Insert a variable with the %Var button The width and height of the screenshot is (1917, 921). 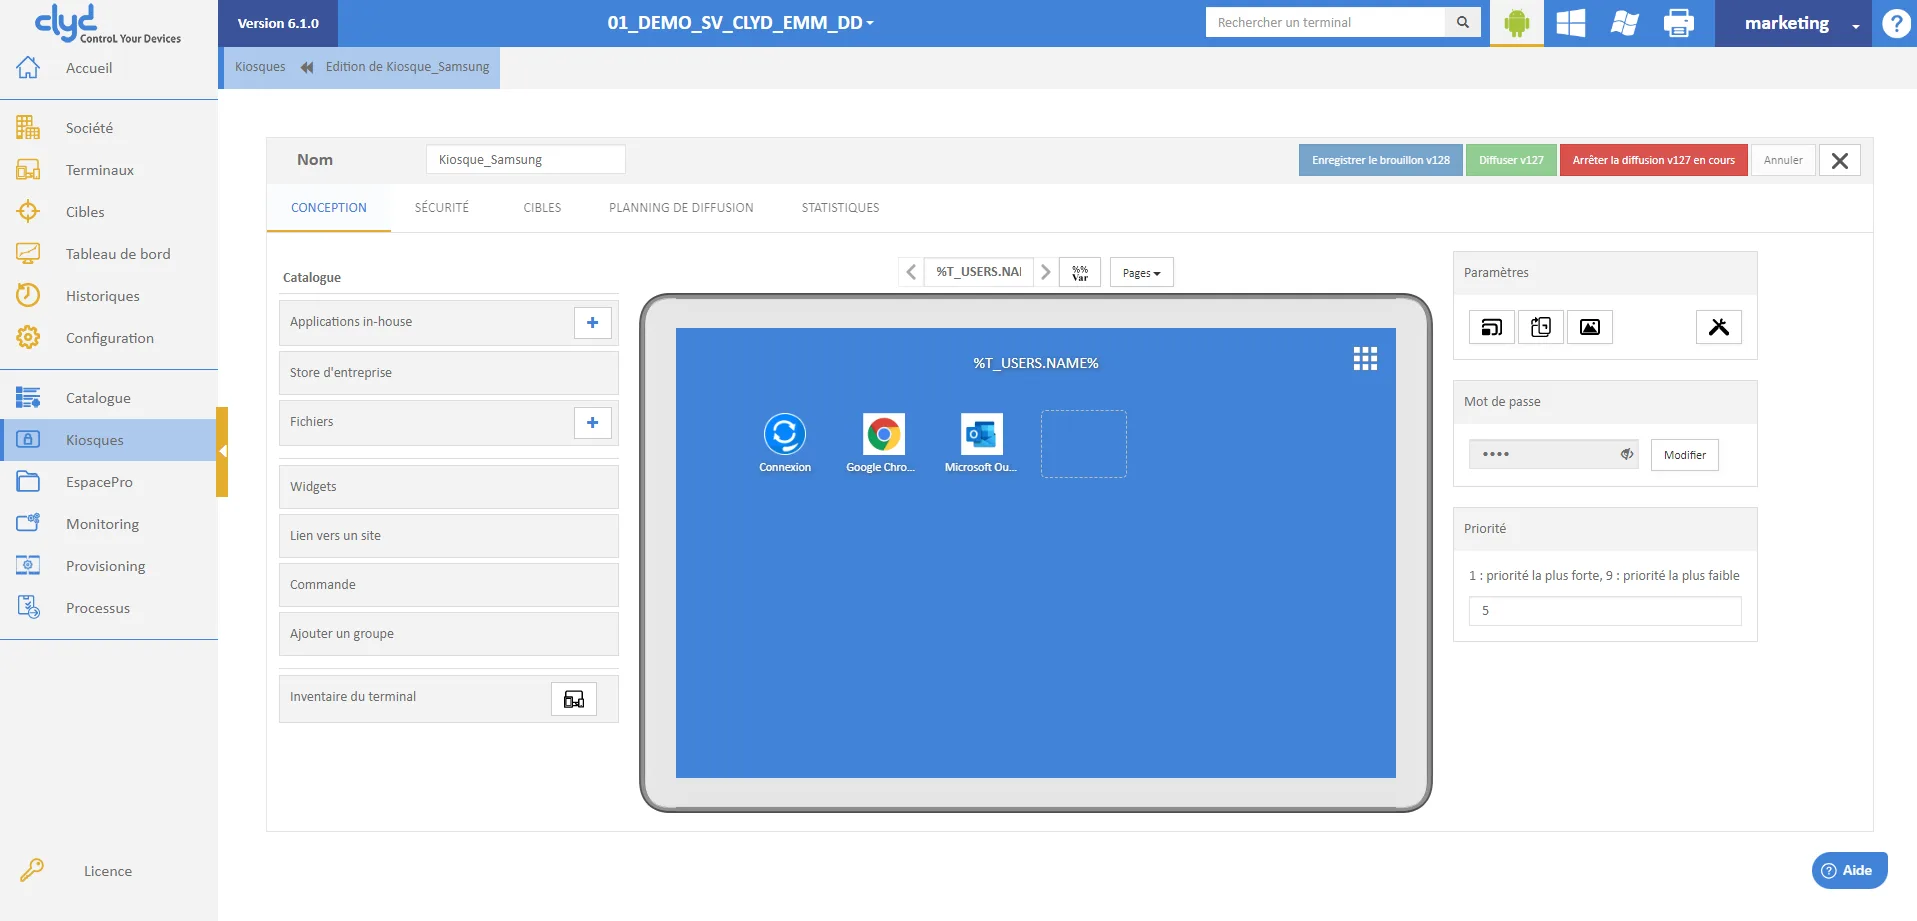[1080, 272]
